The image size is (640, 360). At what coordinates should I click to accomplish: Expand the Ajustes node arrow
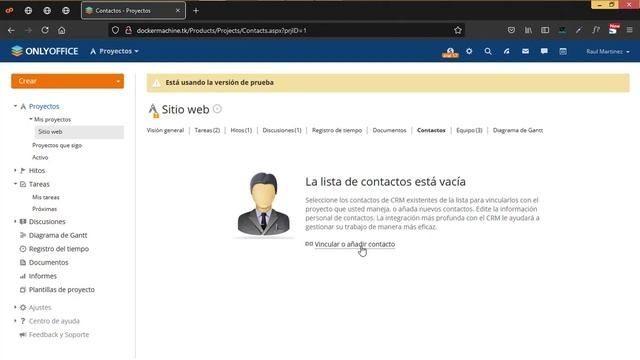pos(15,307)
